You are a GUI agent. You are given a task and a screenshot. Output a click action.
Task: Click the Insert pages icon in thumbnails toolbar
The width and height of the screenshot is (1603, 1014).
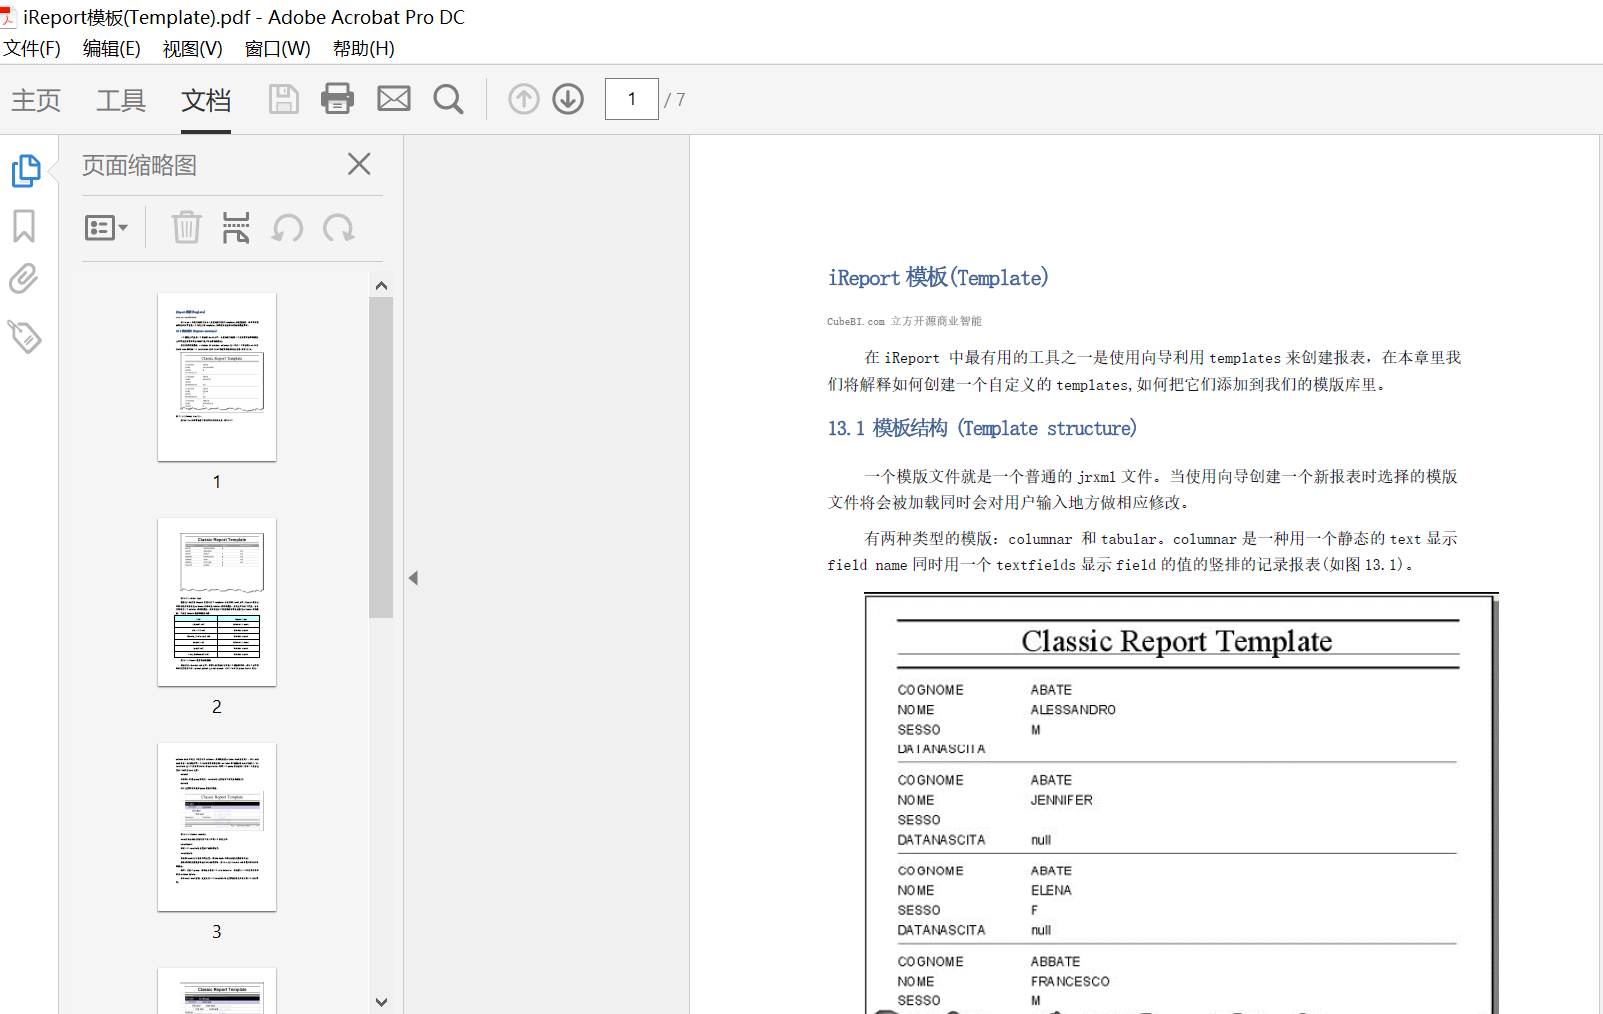[x=236, y=228]
